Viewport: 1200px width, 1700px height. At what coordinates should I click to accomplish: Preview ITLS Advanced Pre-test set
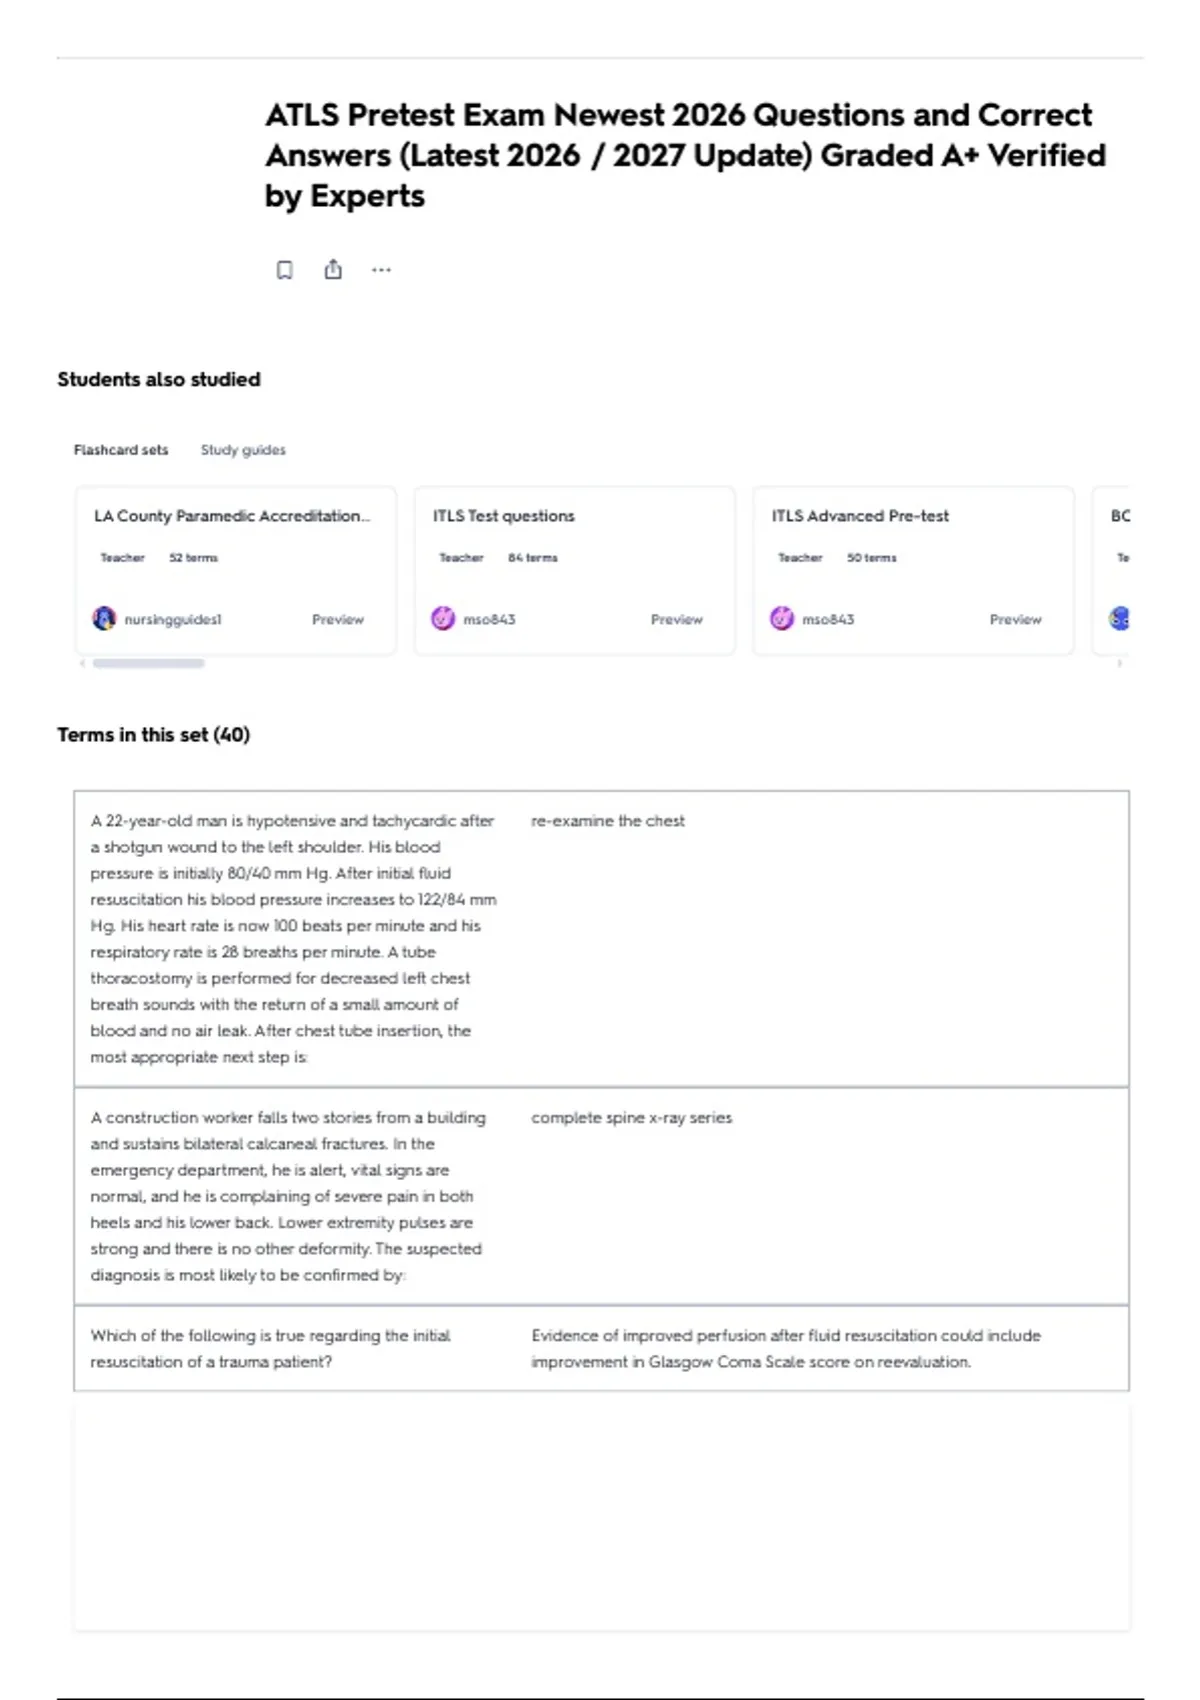(1016, 620)
